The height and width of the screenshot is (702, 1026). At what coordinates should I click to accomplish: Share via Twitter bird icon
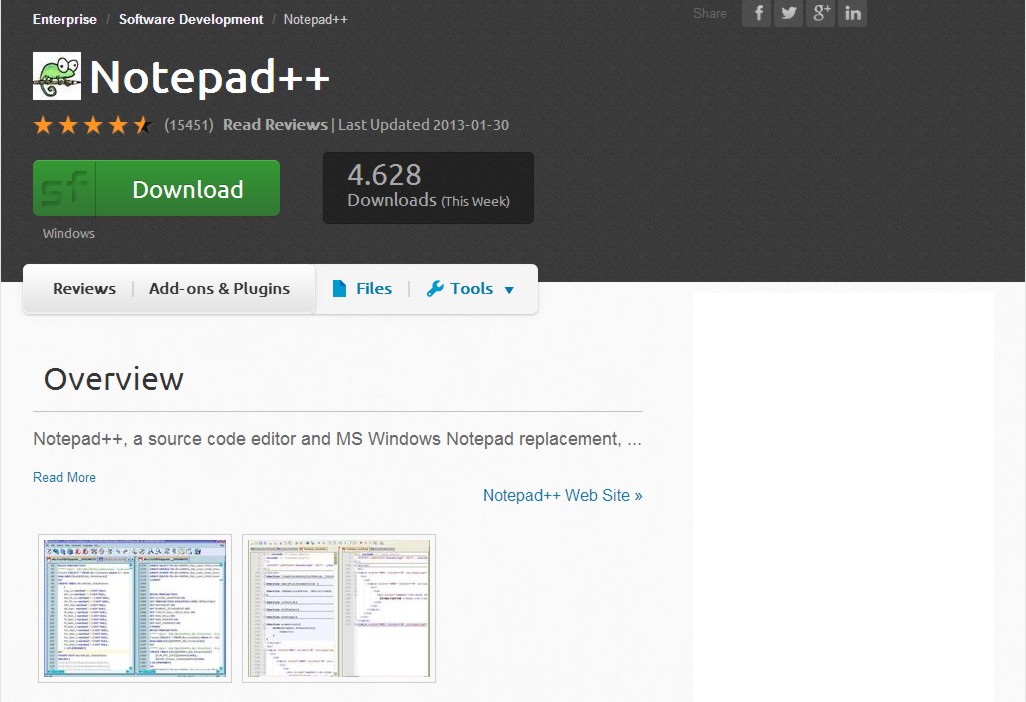coord(788,12)
